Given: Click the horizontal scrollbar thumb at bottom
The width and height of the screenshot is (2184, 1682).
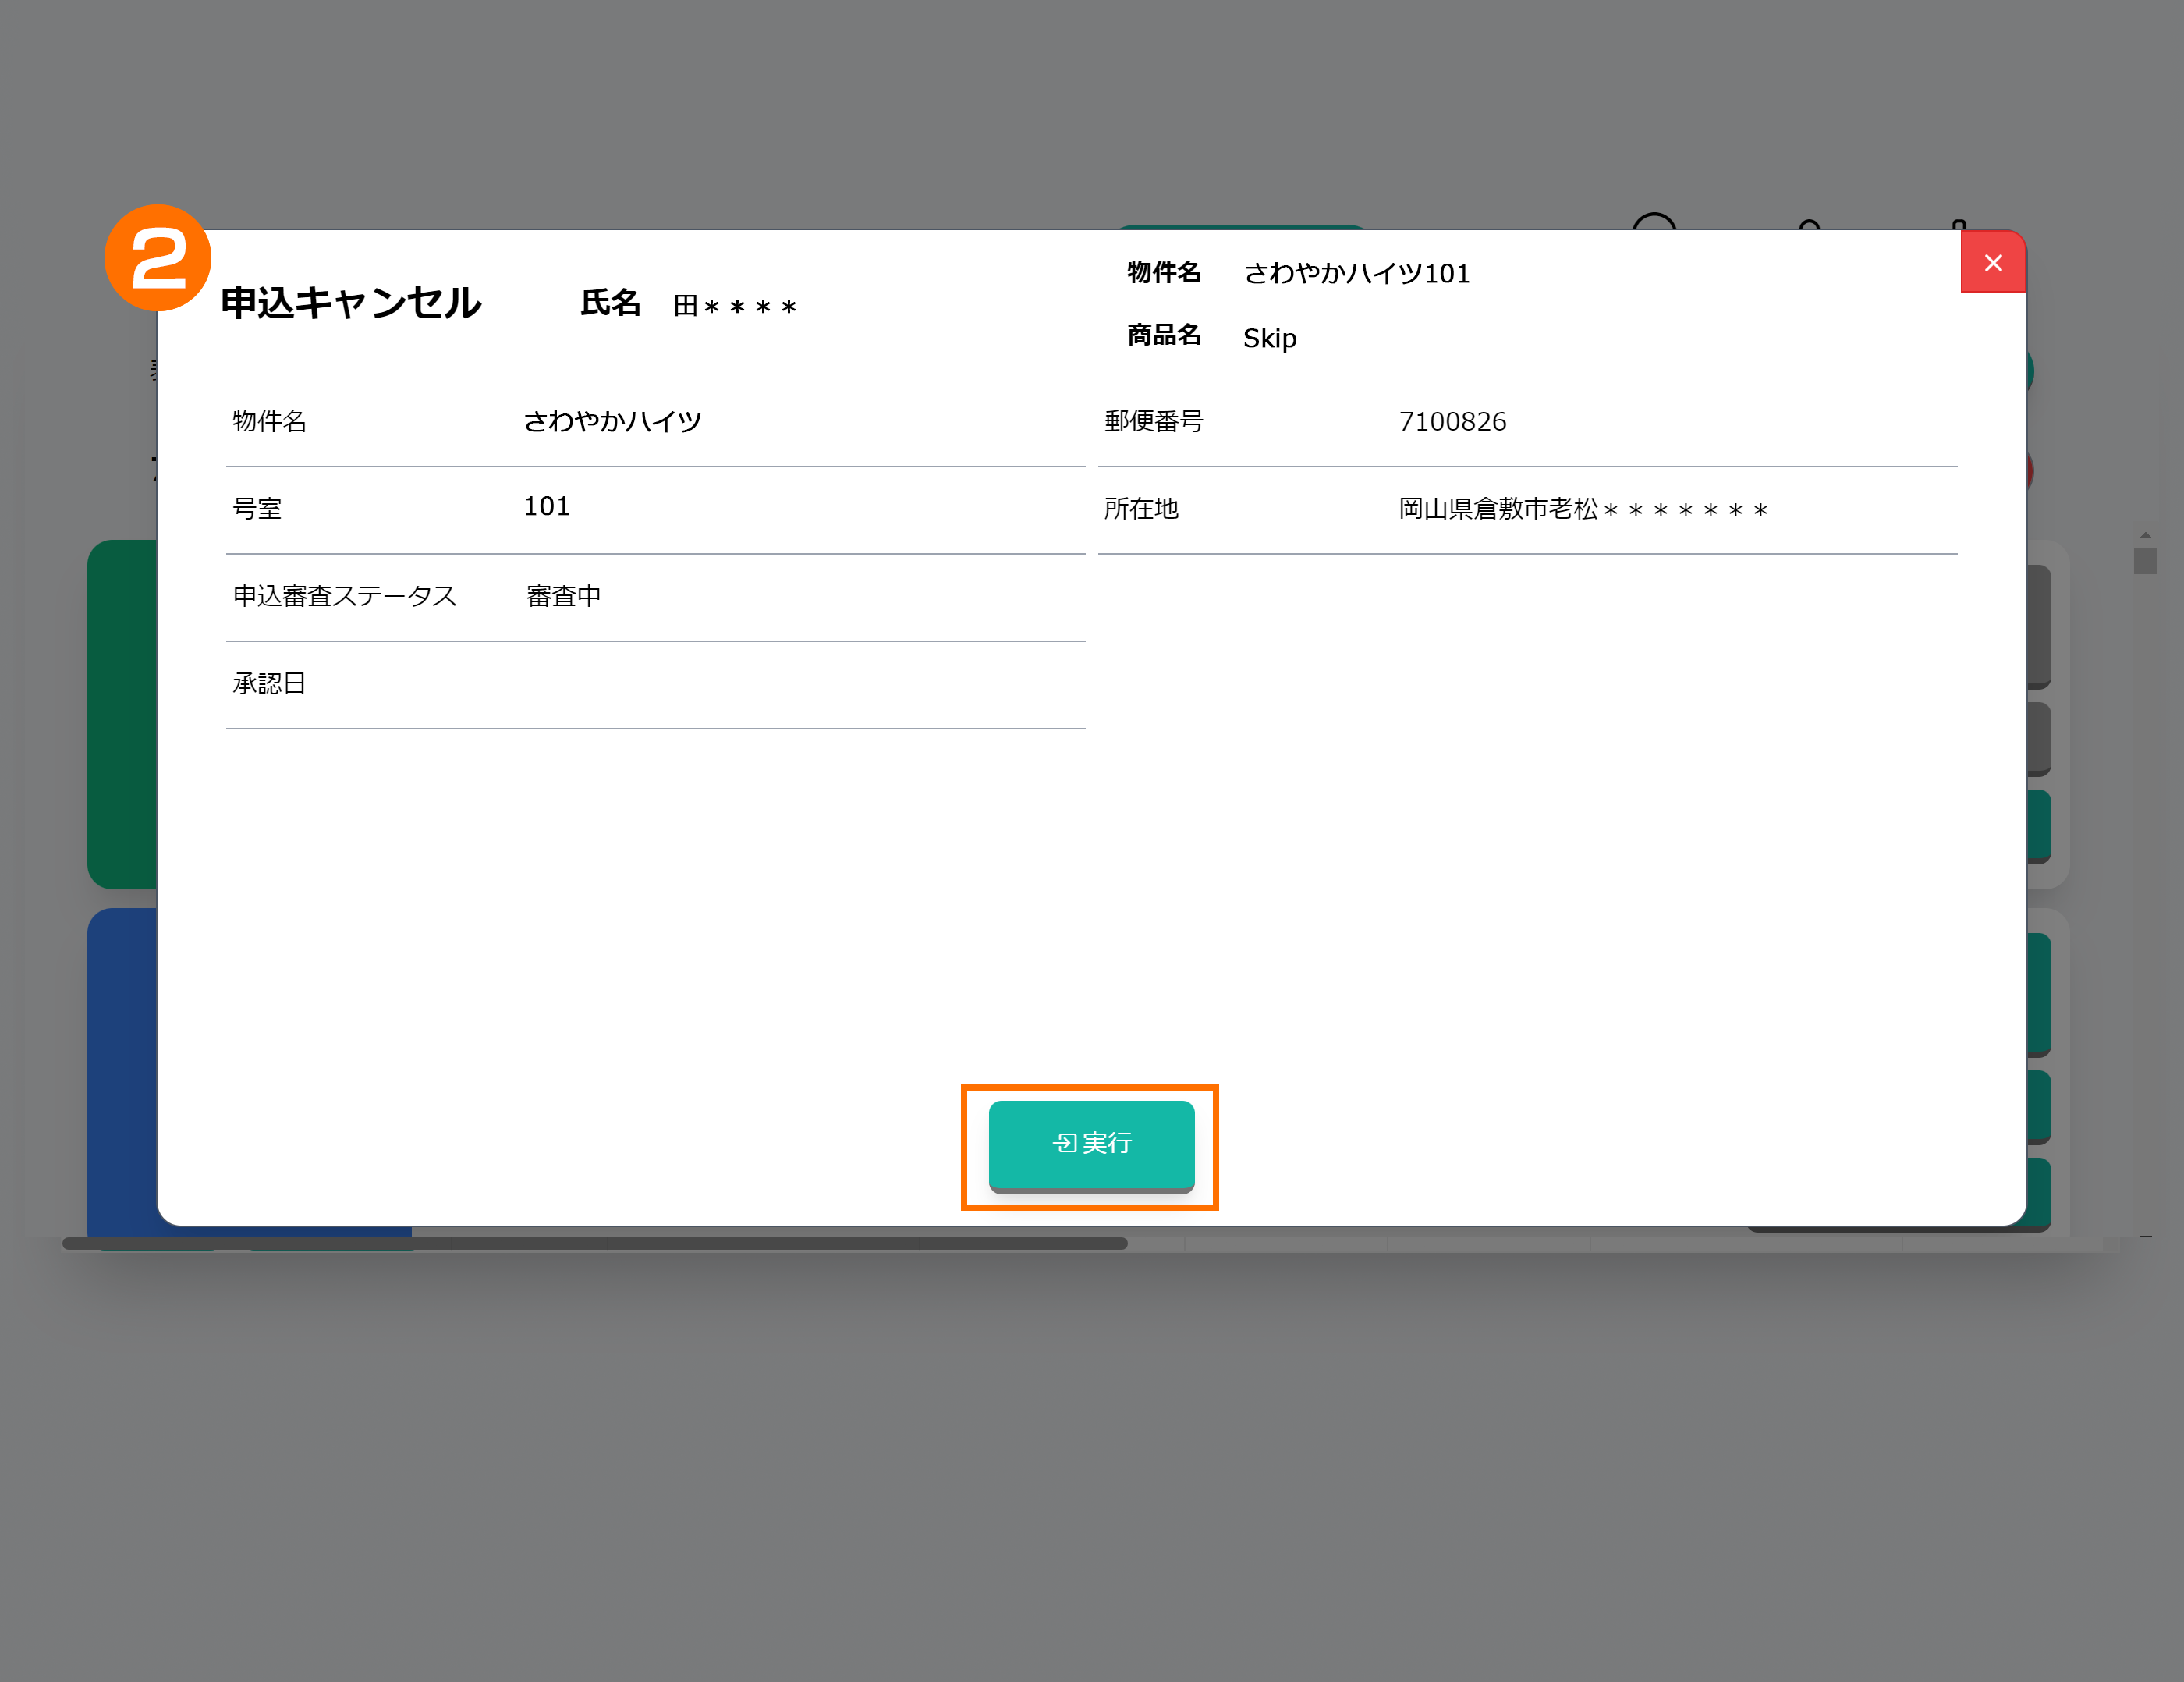Looking at the screenshot, I should [x=594, y=1243].
